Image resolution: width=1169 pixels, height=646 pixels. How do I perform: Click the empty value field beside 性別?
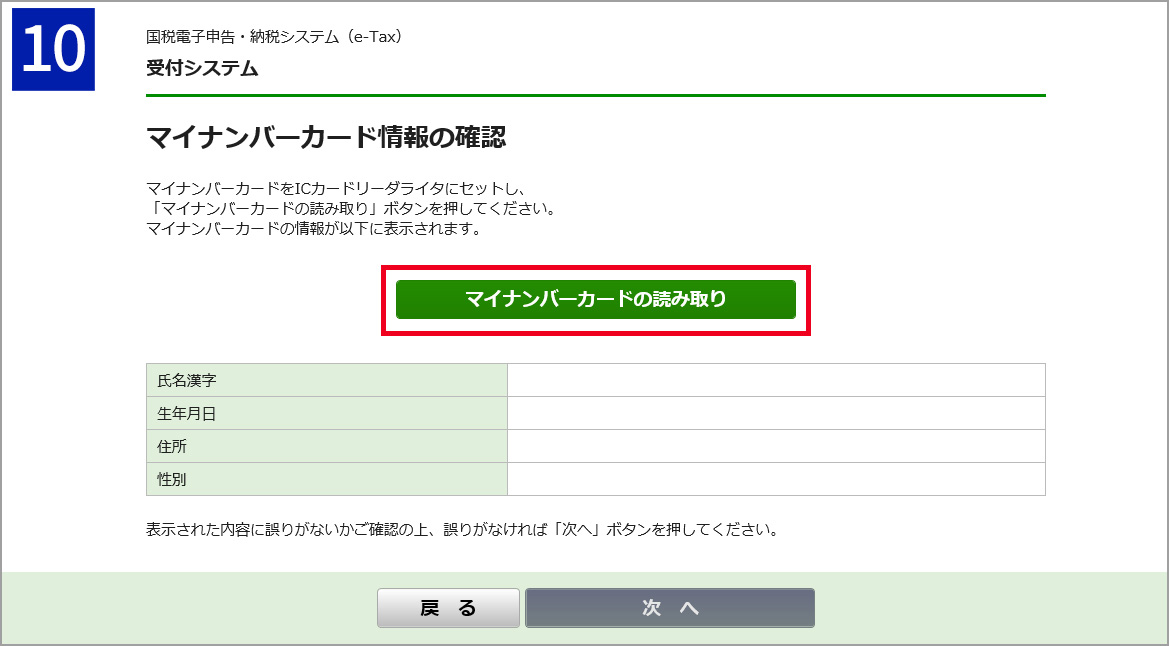click(x=776, y=479)
